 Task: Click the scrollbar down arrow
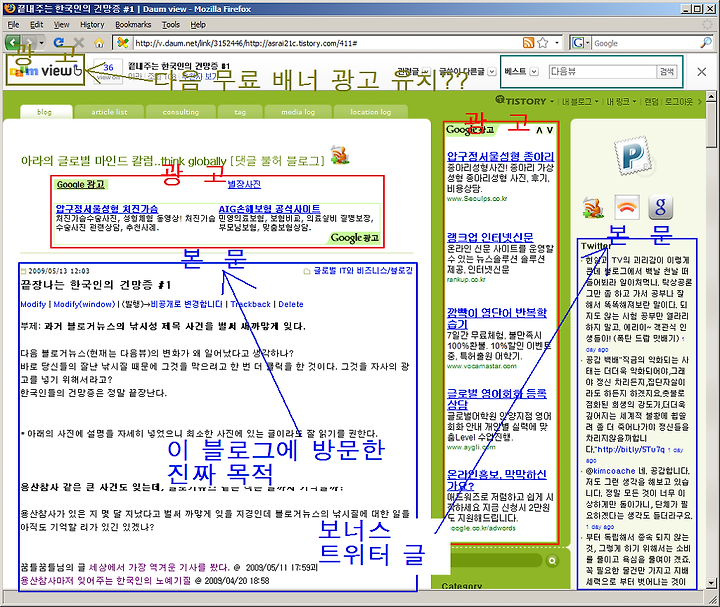[x=711, y=582]
